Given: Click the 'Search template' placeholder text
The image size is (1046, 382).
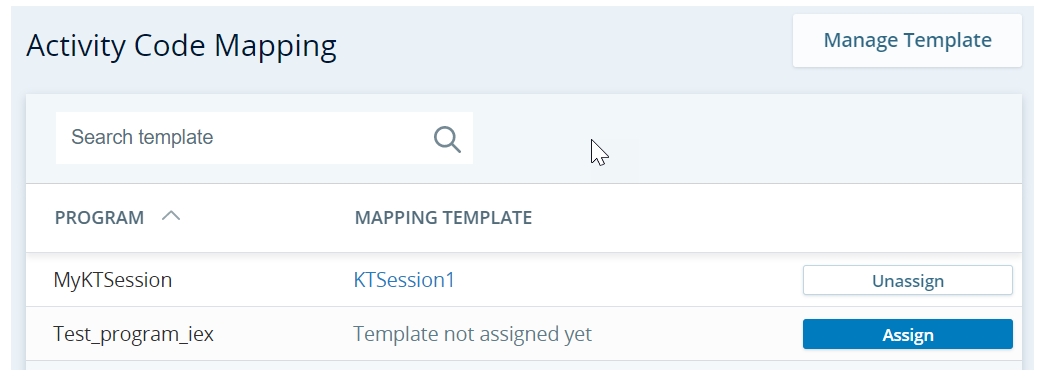Looking at the screenshot, I should pos(142,137).
